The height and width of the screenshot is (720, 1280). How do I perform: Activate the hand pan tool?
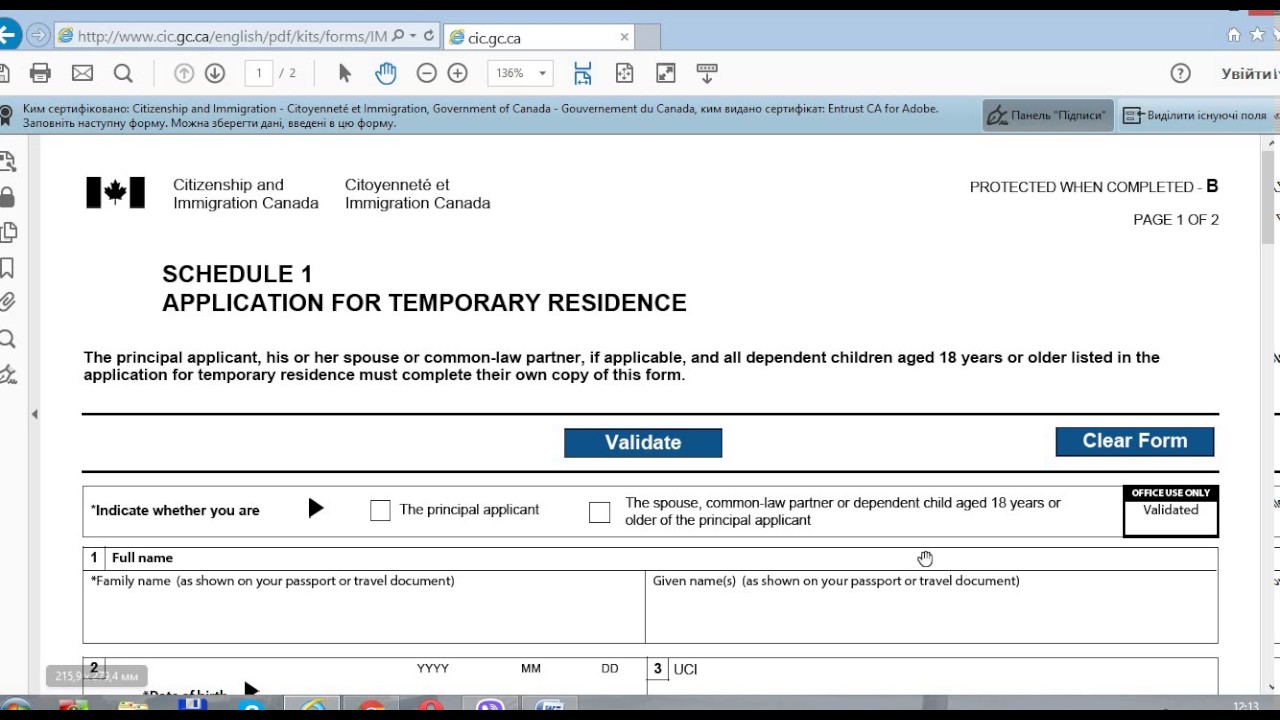pyautogui.click(x=386, y=73)
